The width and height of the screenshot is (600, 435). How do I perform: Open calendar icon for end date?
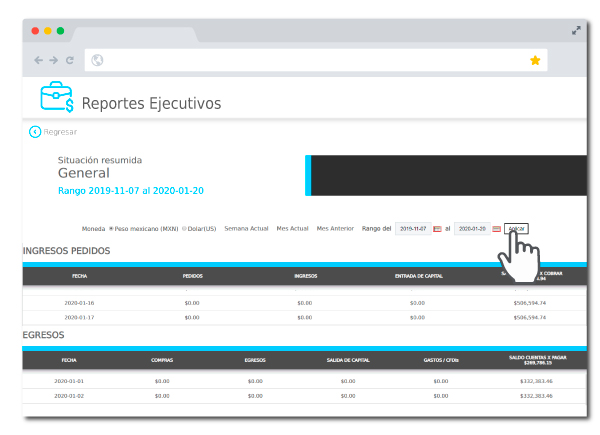coord(496,229)
